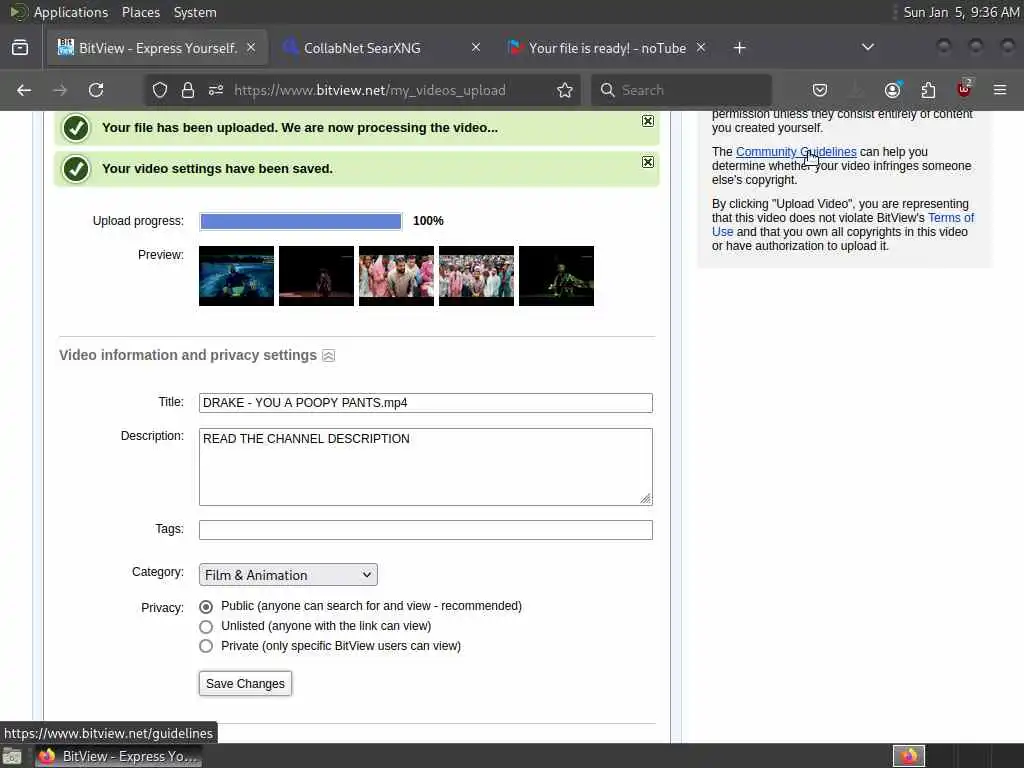Open the extensions puzzle-piece icon
This screenshot has width=1024, height=768.
coord(928,90)
